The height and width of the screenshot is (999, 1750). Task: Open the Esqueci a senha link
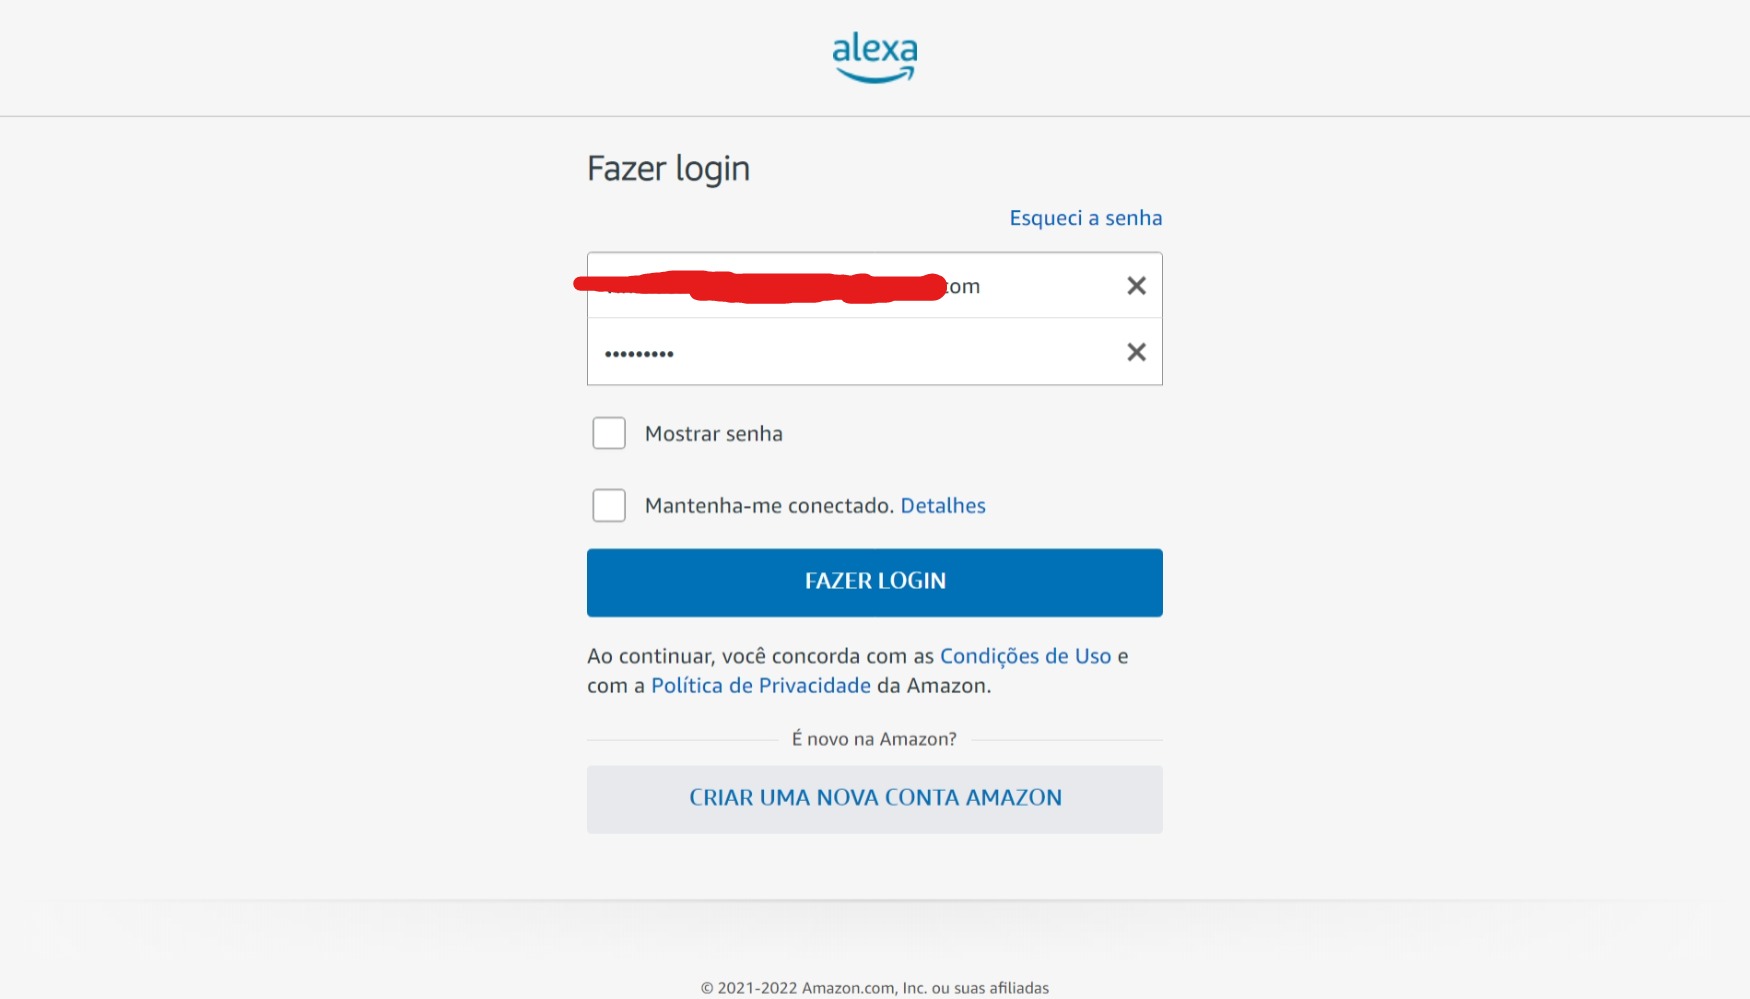[x=1085, y=217]
